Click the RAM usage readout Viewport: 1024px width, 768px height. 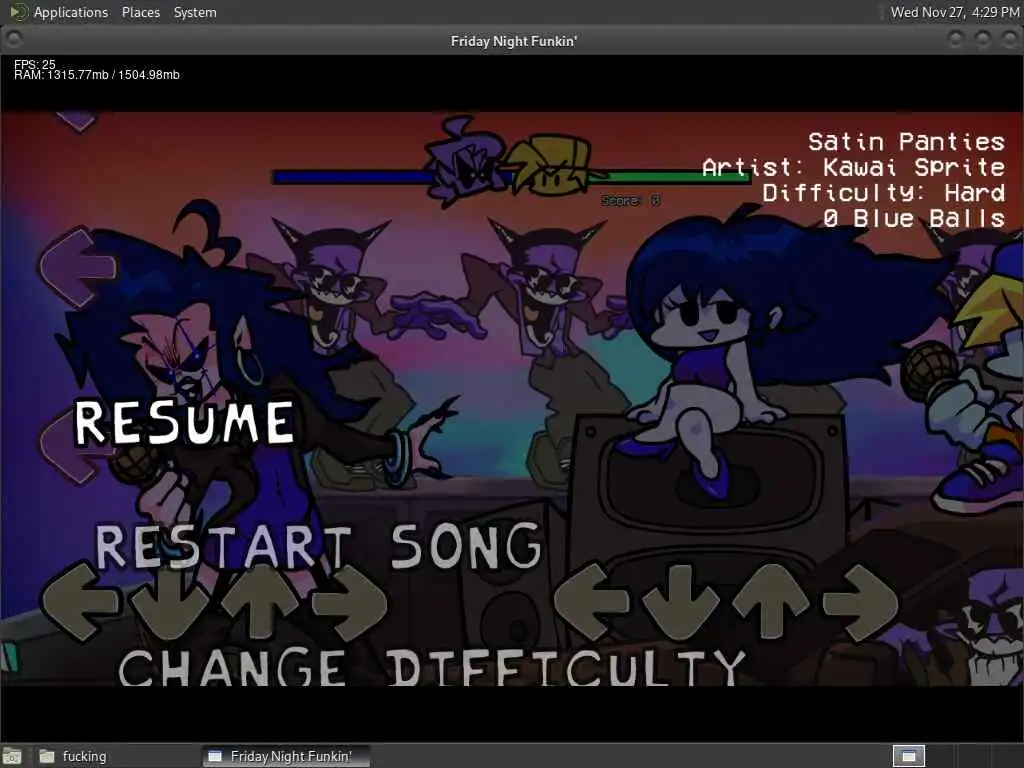click(97, 75)
